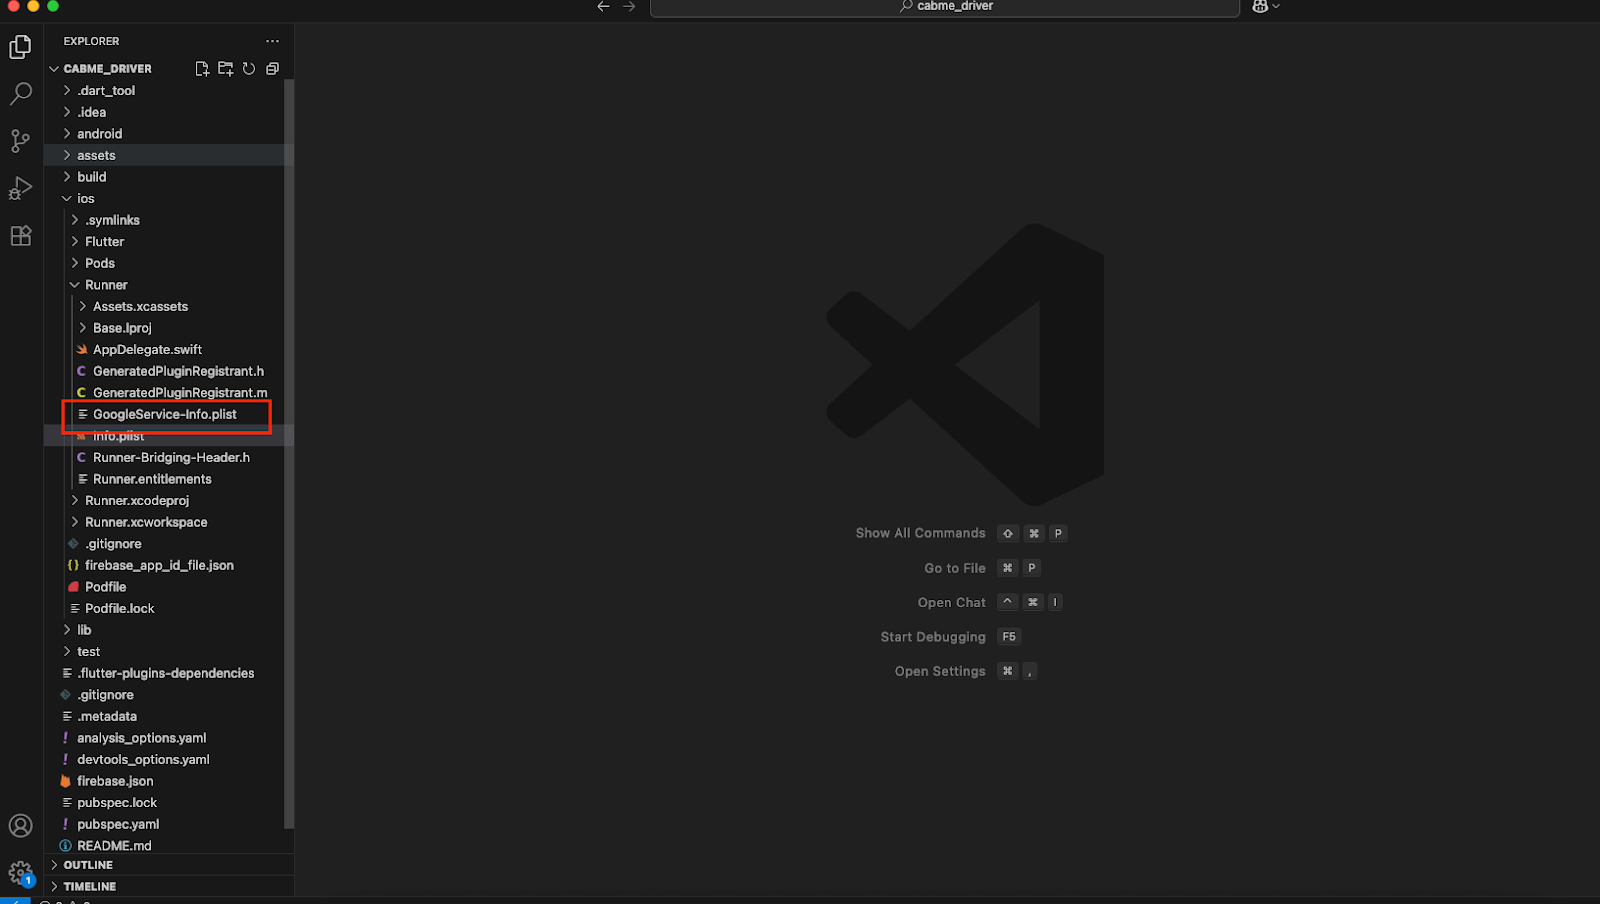Click the cabme_driver command center search box
Viewport: 1600px width, 904px height.
pos(945,7)
